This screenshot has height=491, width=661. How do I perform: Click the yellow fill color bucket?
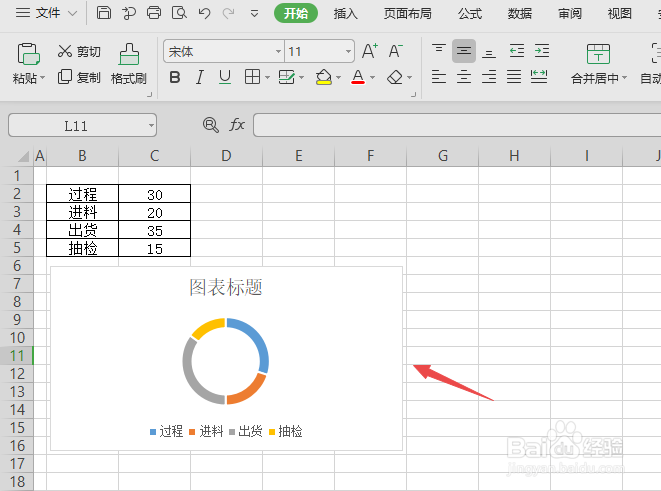(x=324, y=77)
